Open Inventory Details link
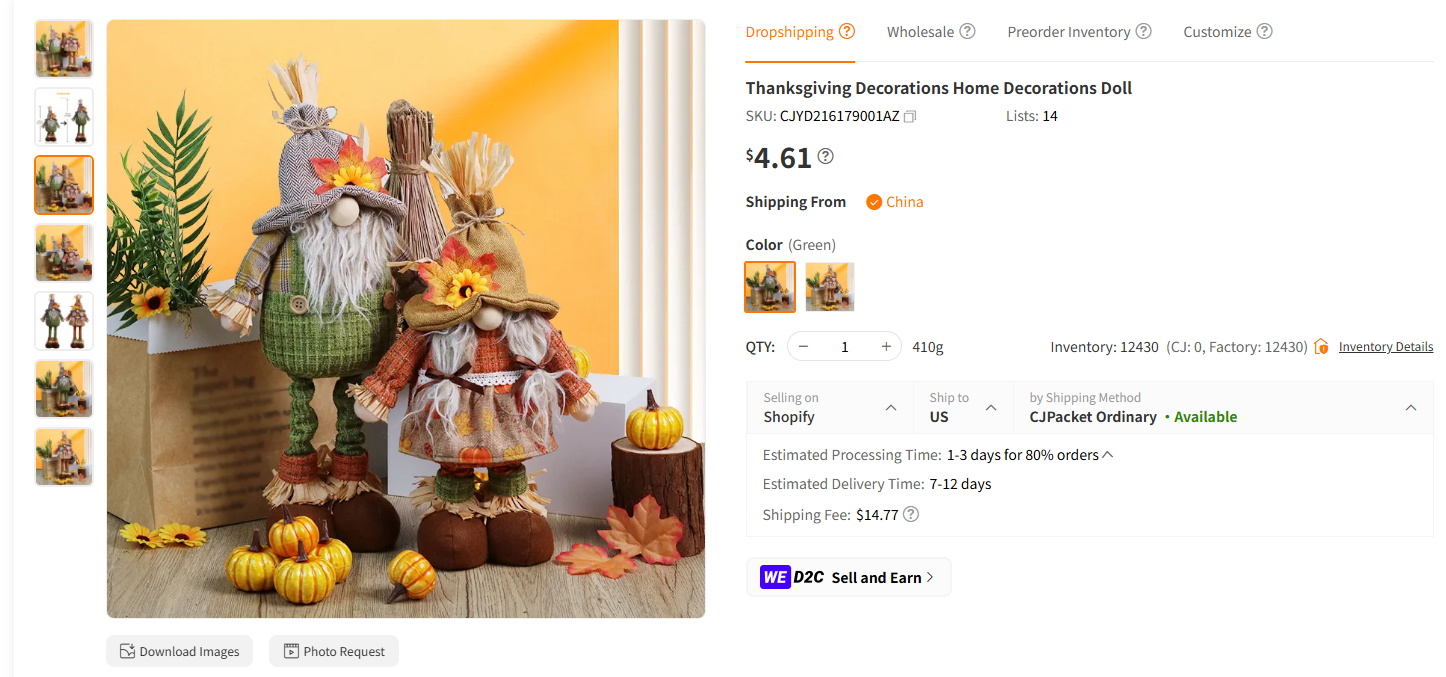The width and height of the screenshot is (1446, 677). (1385, 346)
